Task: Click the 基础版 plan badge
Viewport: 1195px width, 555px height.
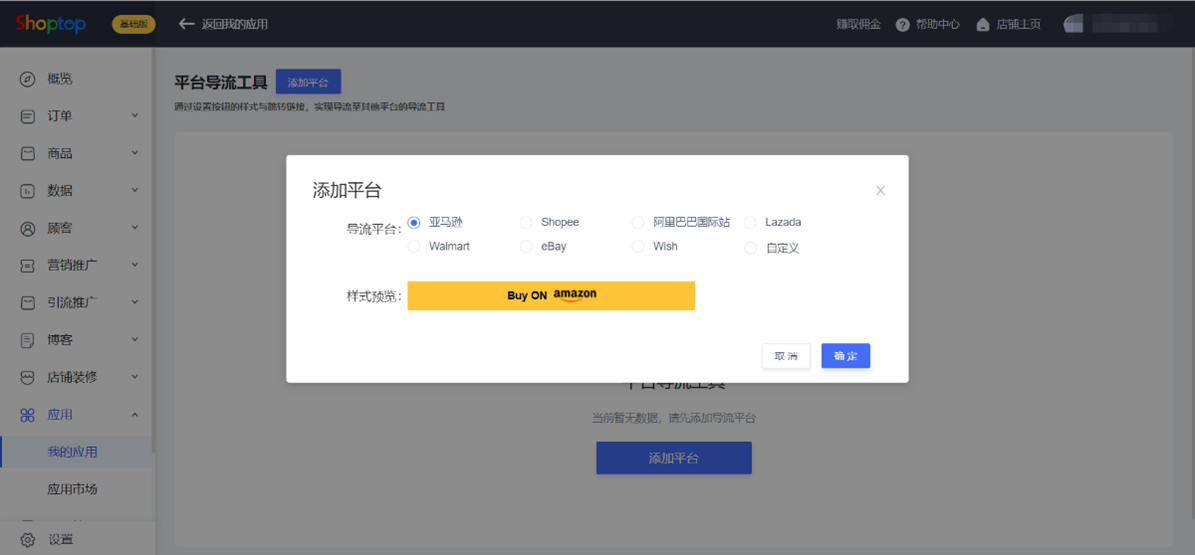Action: (134, 24)
